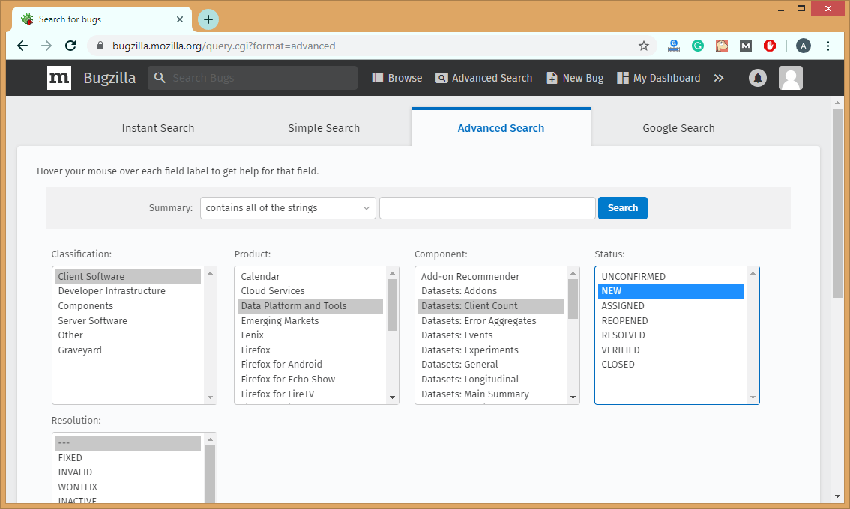Click the Summary text input field
The height and width of the screenshot is (509, 850).
(x=487, y=208)
